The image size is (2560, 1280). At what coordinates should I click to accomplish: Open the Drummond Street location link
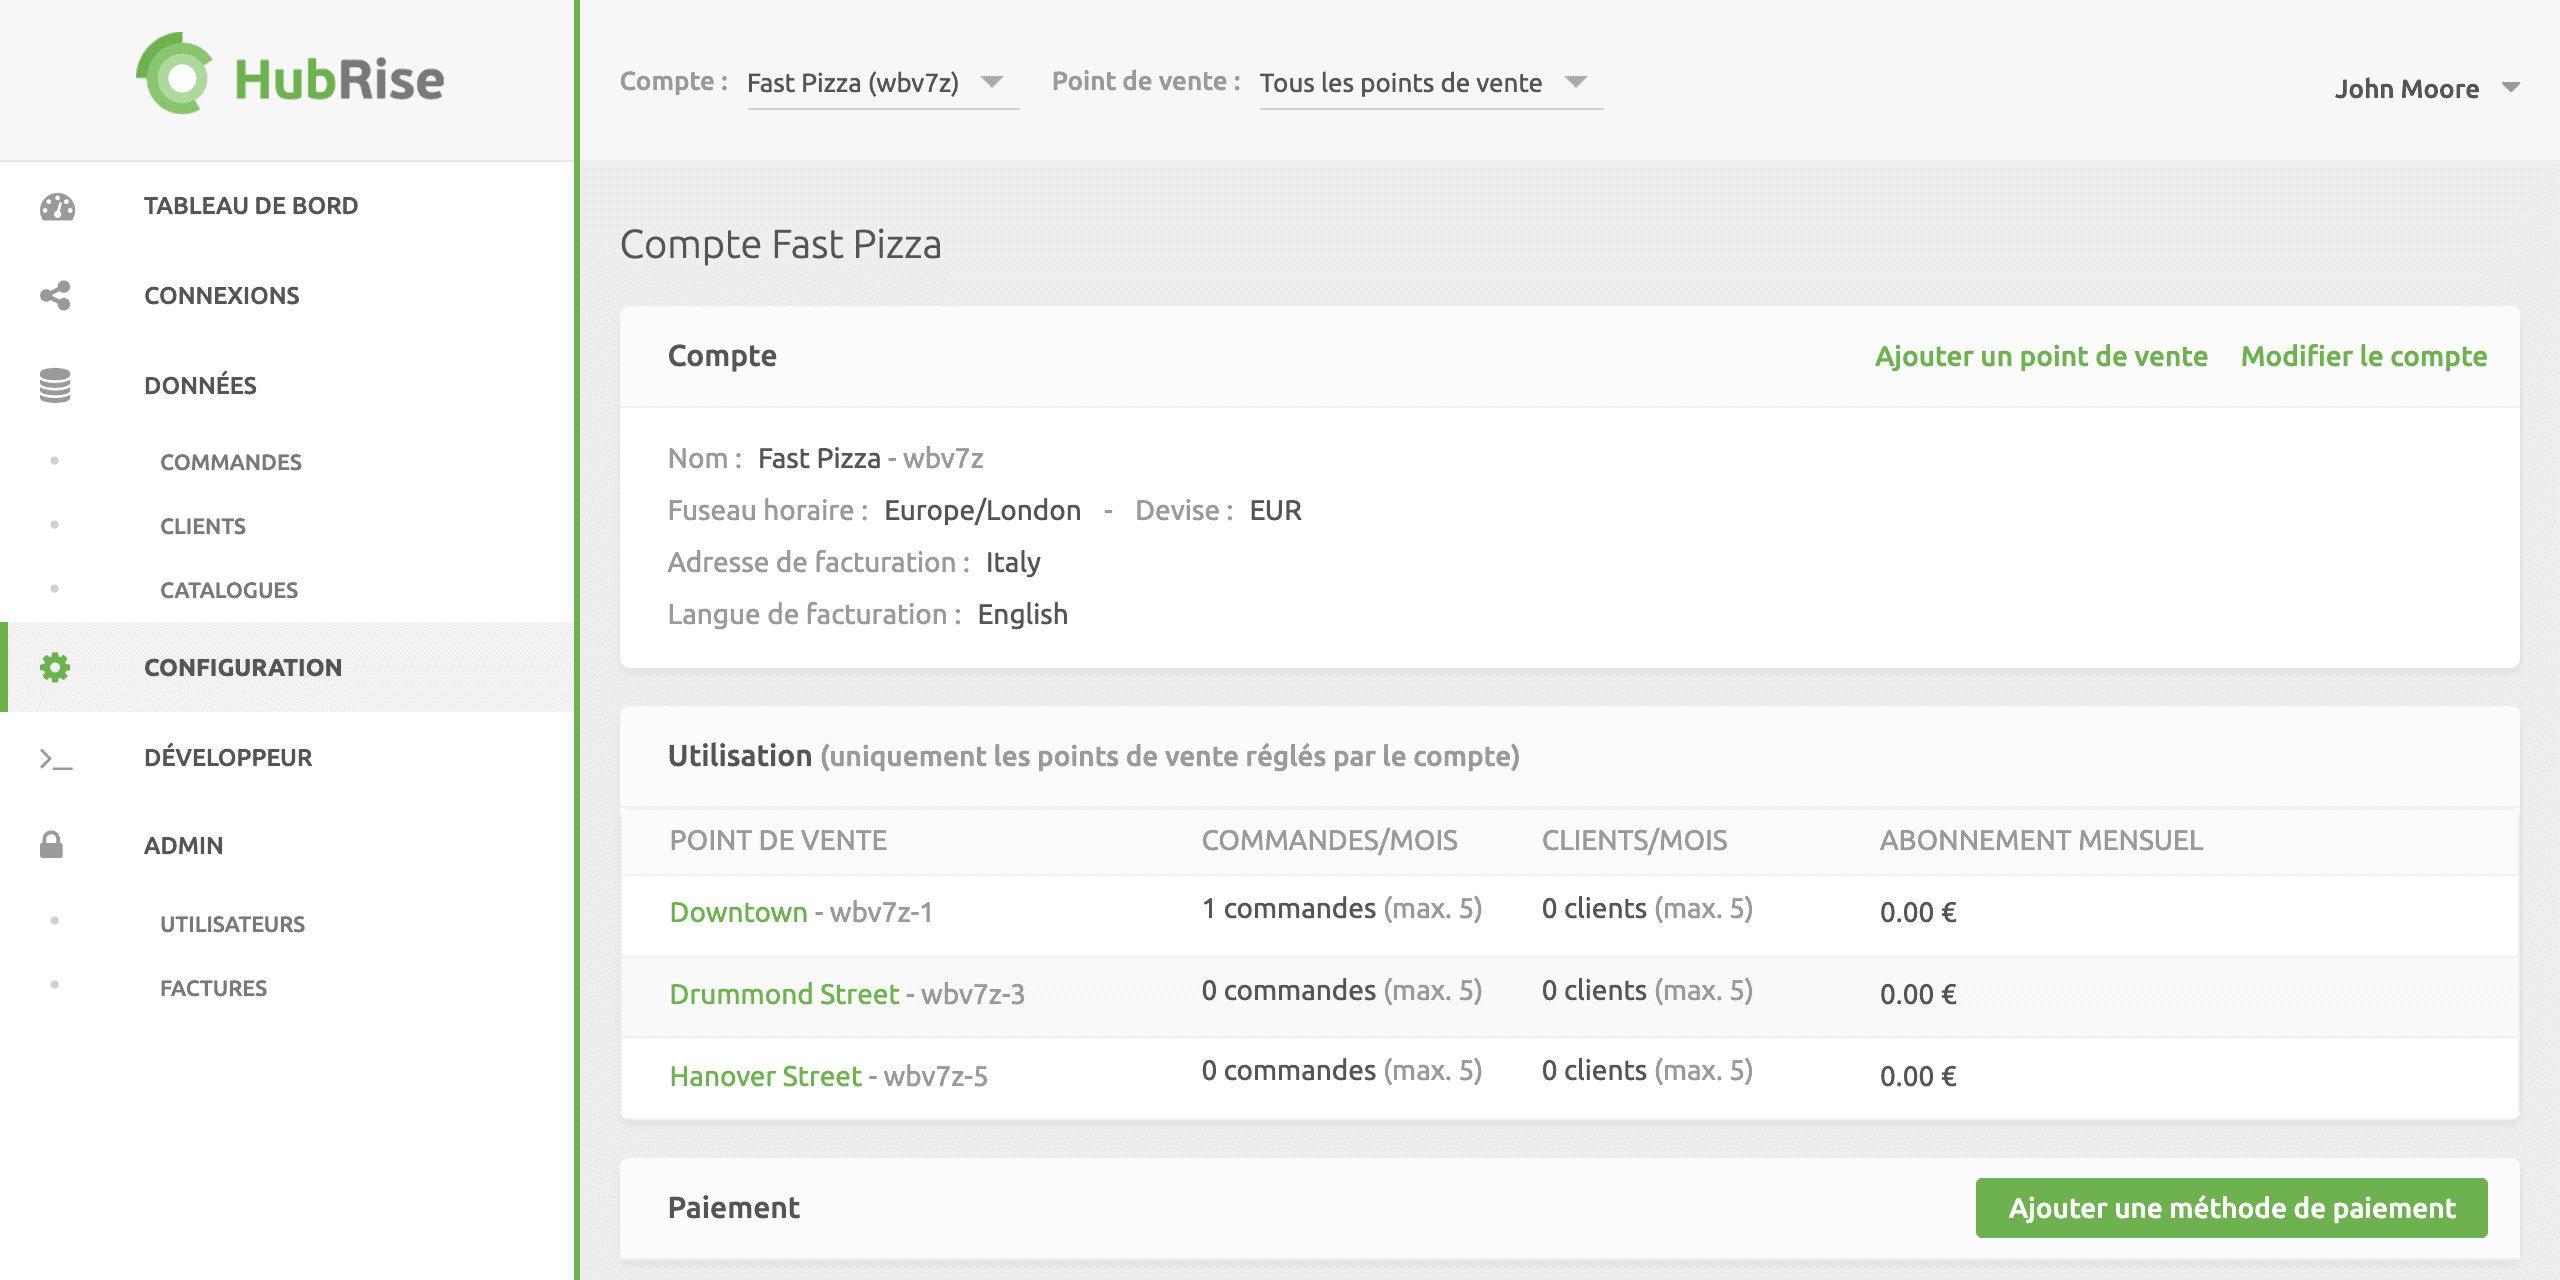784,994
